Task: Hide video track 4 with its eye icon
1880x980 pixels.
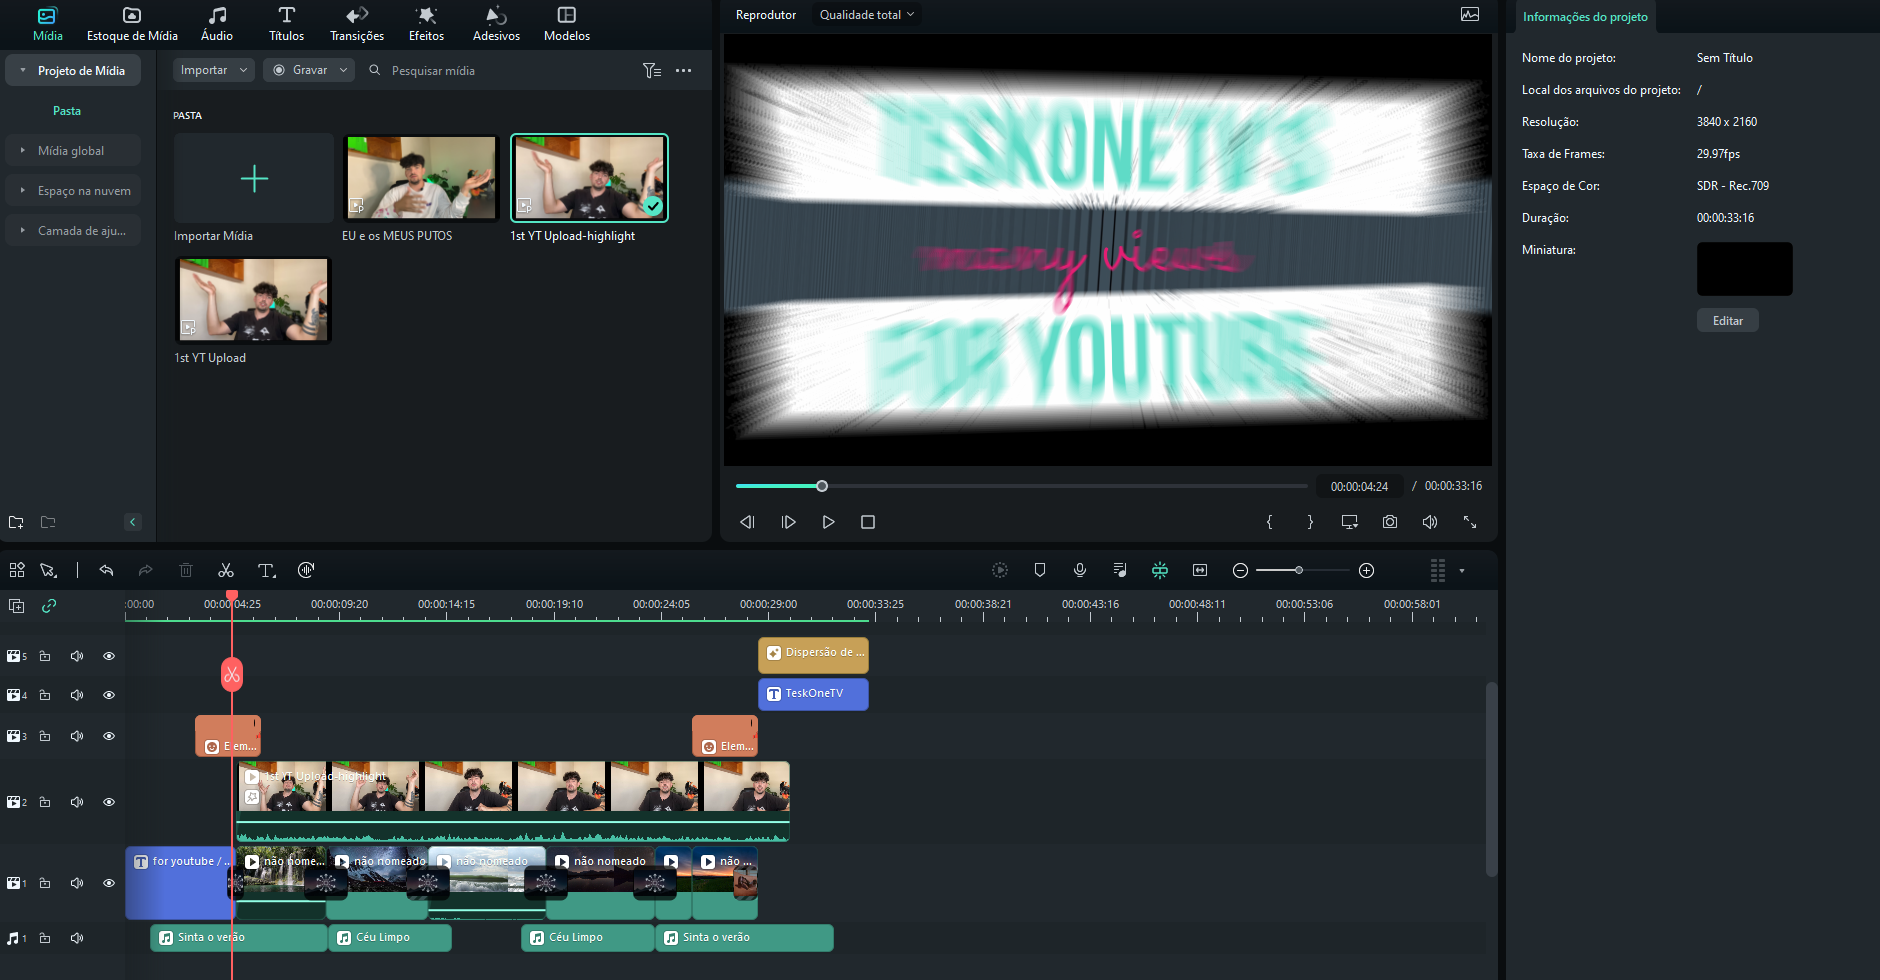Action: point(109,695)
